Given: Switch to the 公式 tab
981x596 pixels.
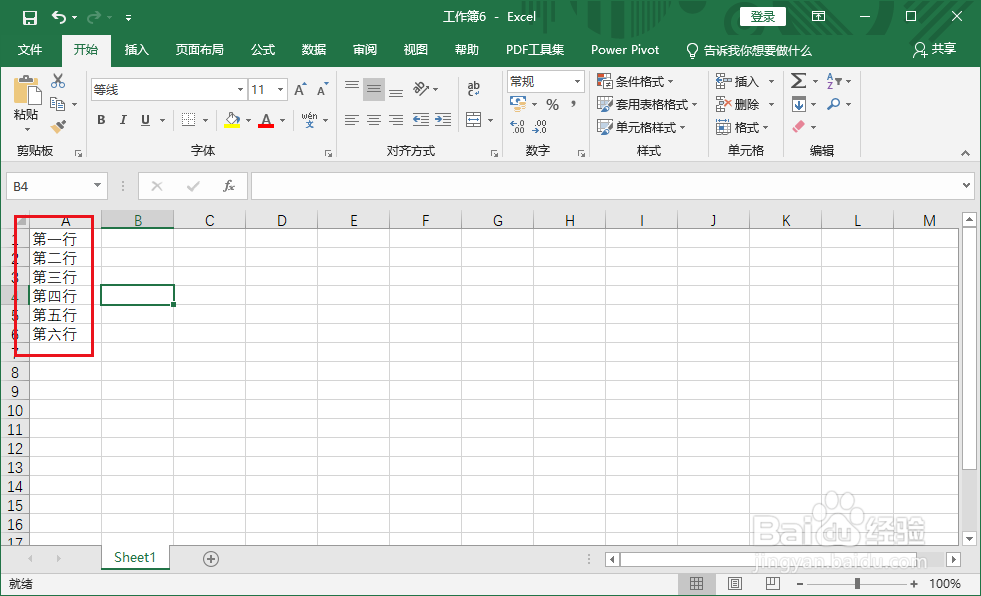Looking at the screenshot, I should (x=263, y=50).
